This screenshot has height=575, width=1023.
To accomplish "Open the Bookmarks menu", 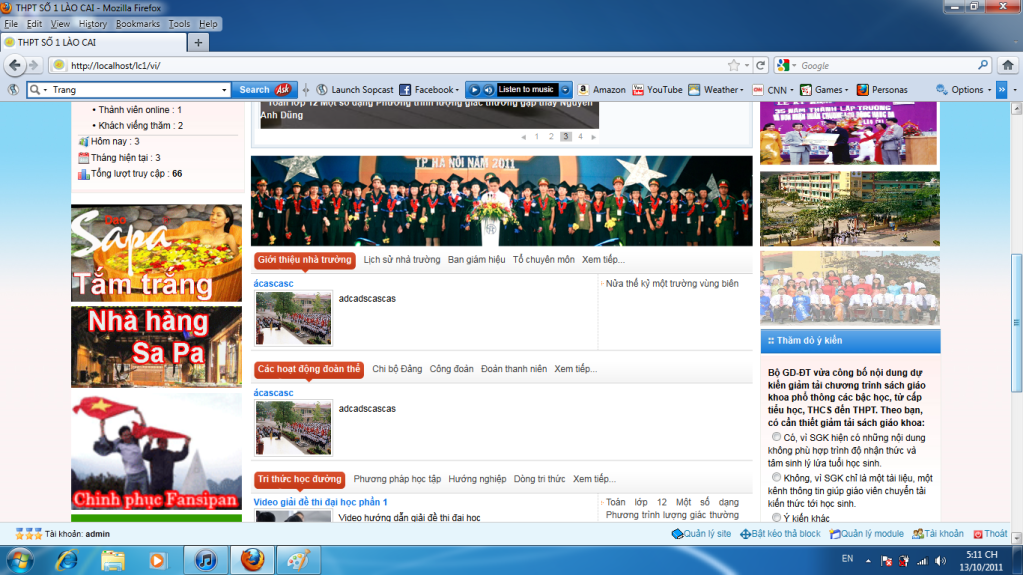I will pos(138,24).
